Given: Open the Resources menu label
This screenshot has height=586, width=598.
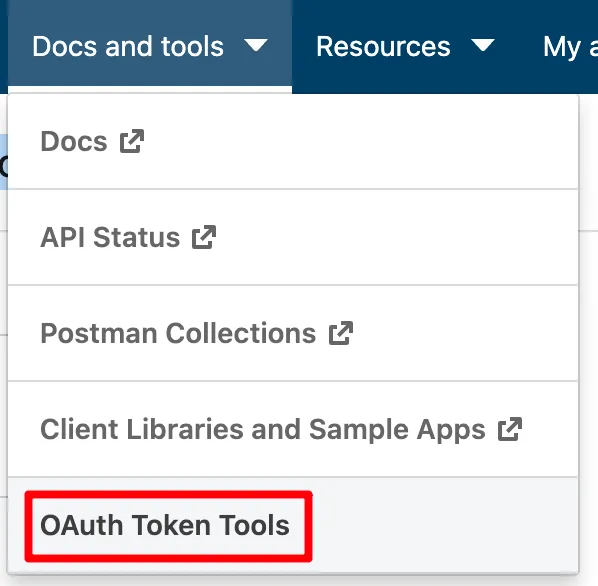Looking at the screenshot, I should coord(383,47).
